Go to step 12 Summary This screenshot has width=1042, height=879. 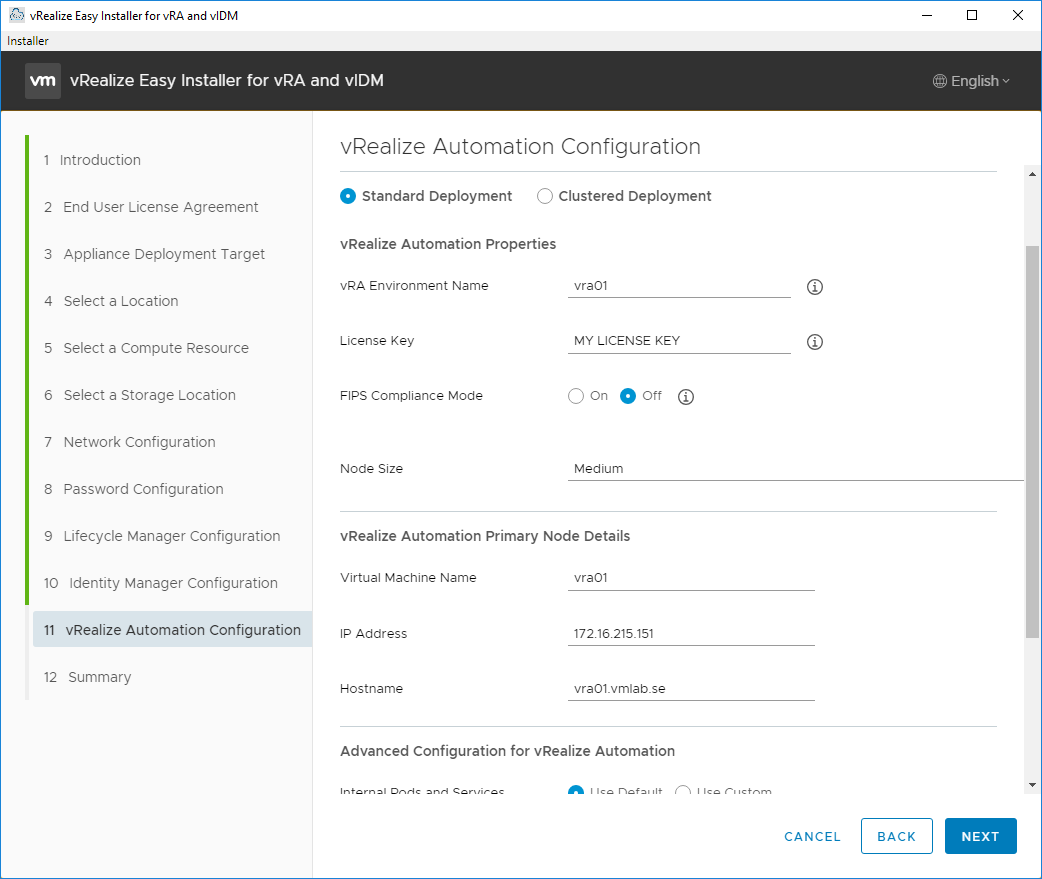[88, 677]
